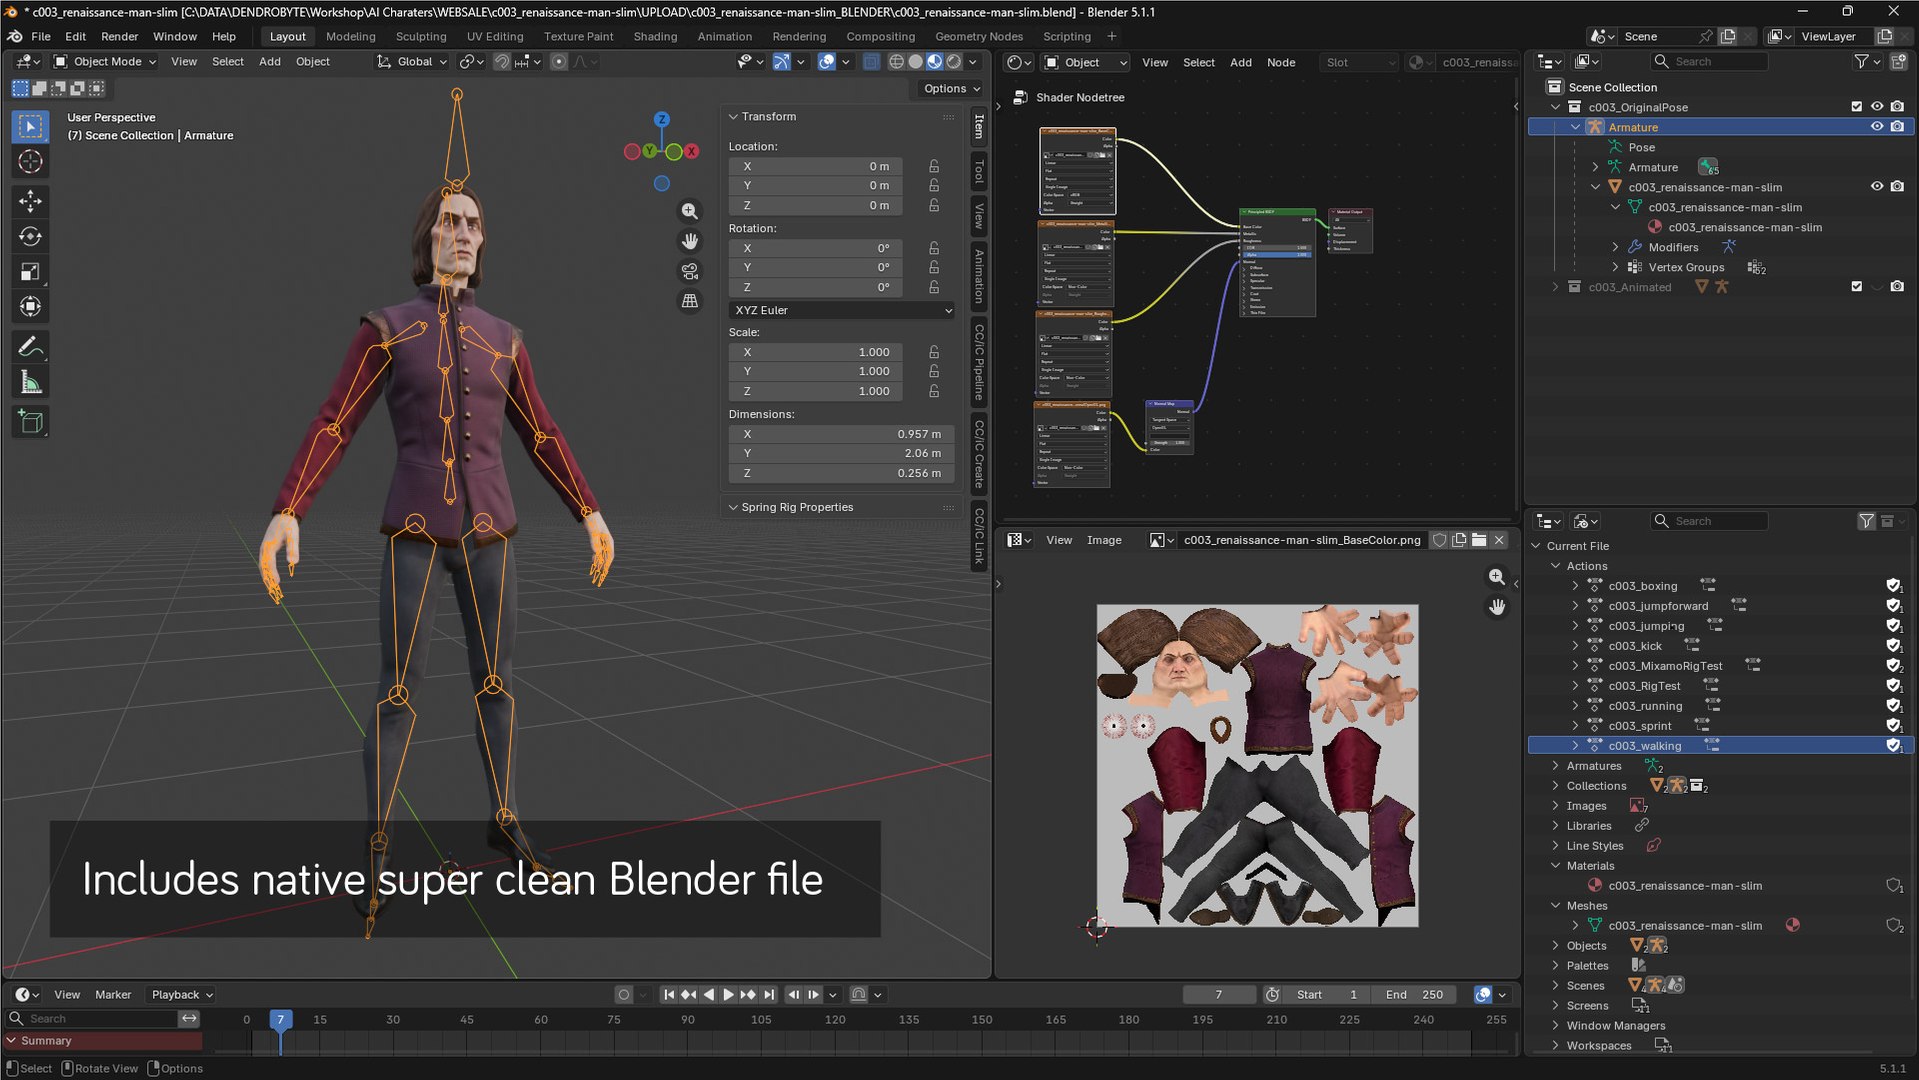Select solid viewport shading mode

click(915, 62)
